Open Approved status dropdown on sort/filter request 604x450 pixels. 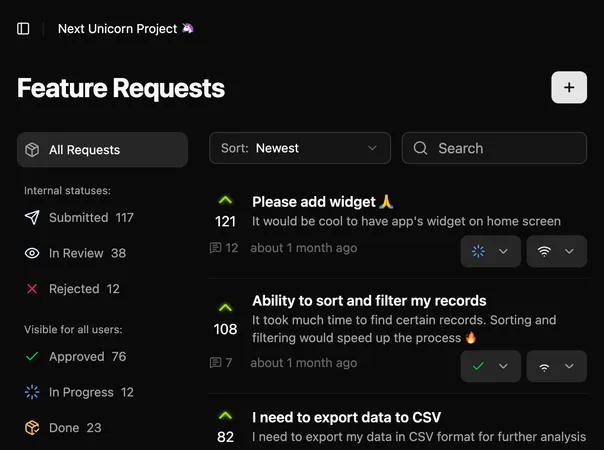click(491, 367)
